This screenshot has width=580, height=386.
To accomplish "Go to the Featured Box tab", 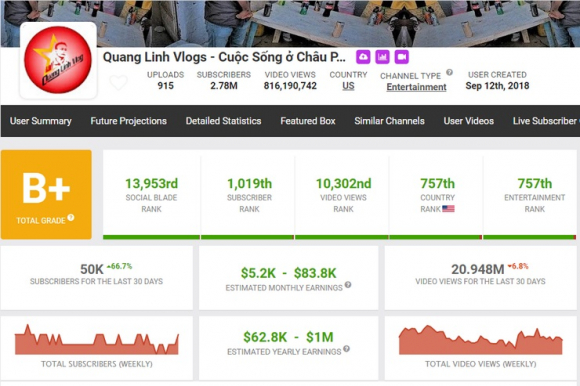I will (x=308, y=121).
